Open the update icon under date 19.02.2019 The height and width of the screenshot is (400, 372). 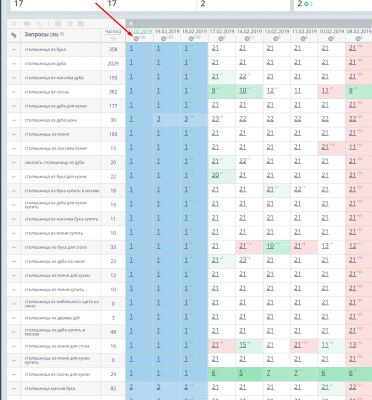coord(163,39)
